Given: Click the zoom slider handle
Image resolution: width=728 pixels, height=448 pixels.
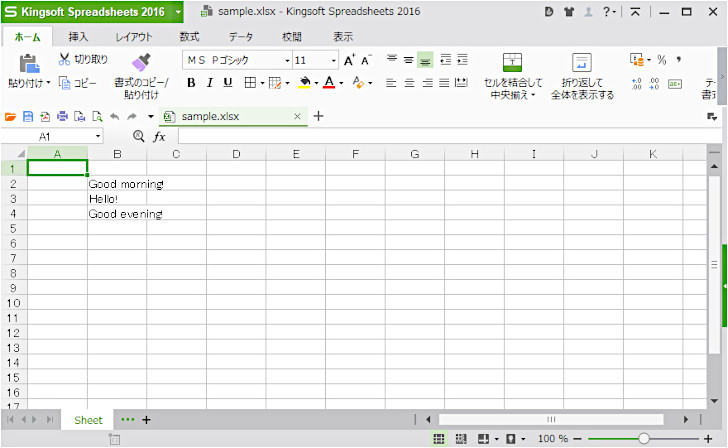Looking at the screenshot, I should [x=644, y=439].
